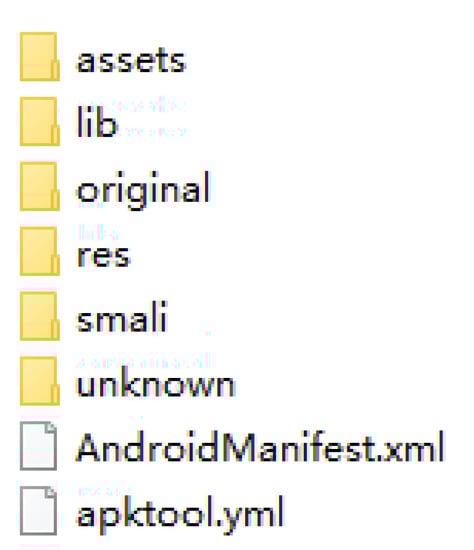Screen dimensions: 474x550
Task: Click the AndroidManifest.xml file name
Action: point(260,447)
